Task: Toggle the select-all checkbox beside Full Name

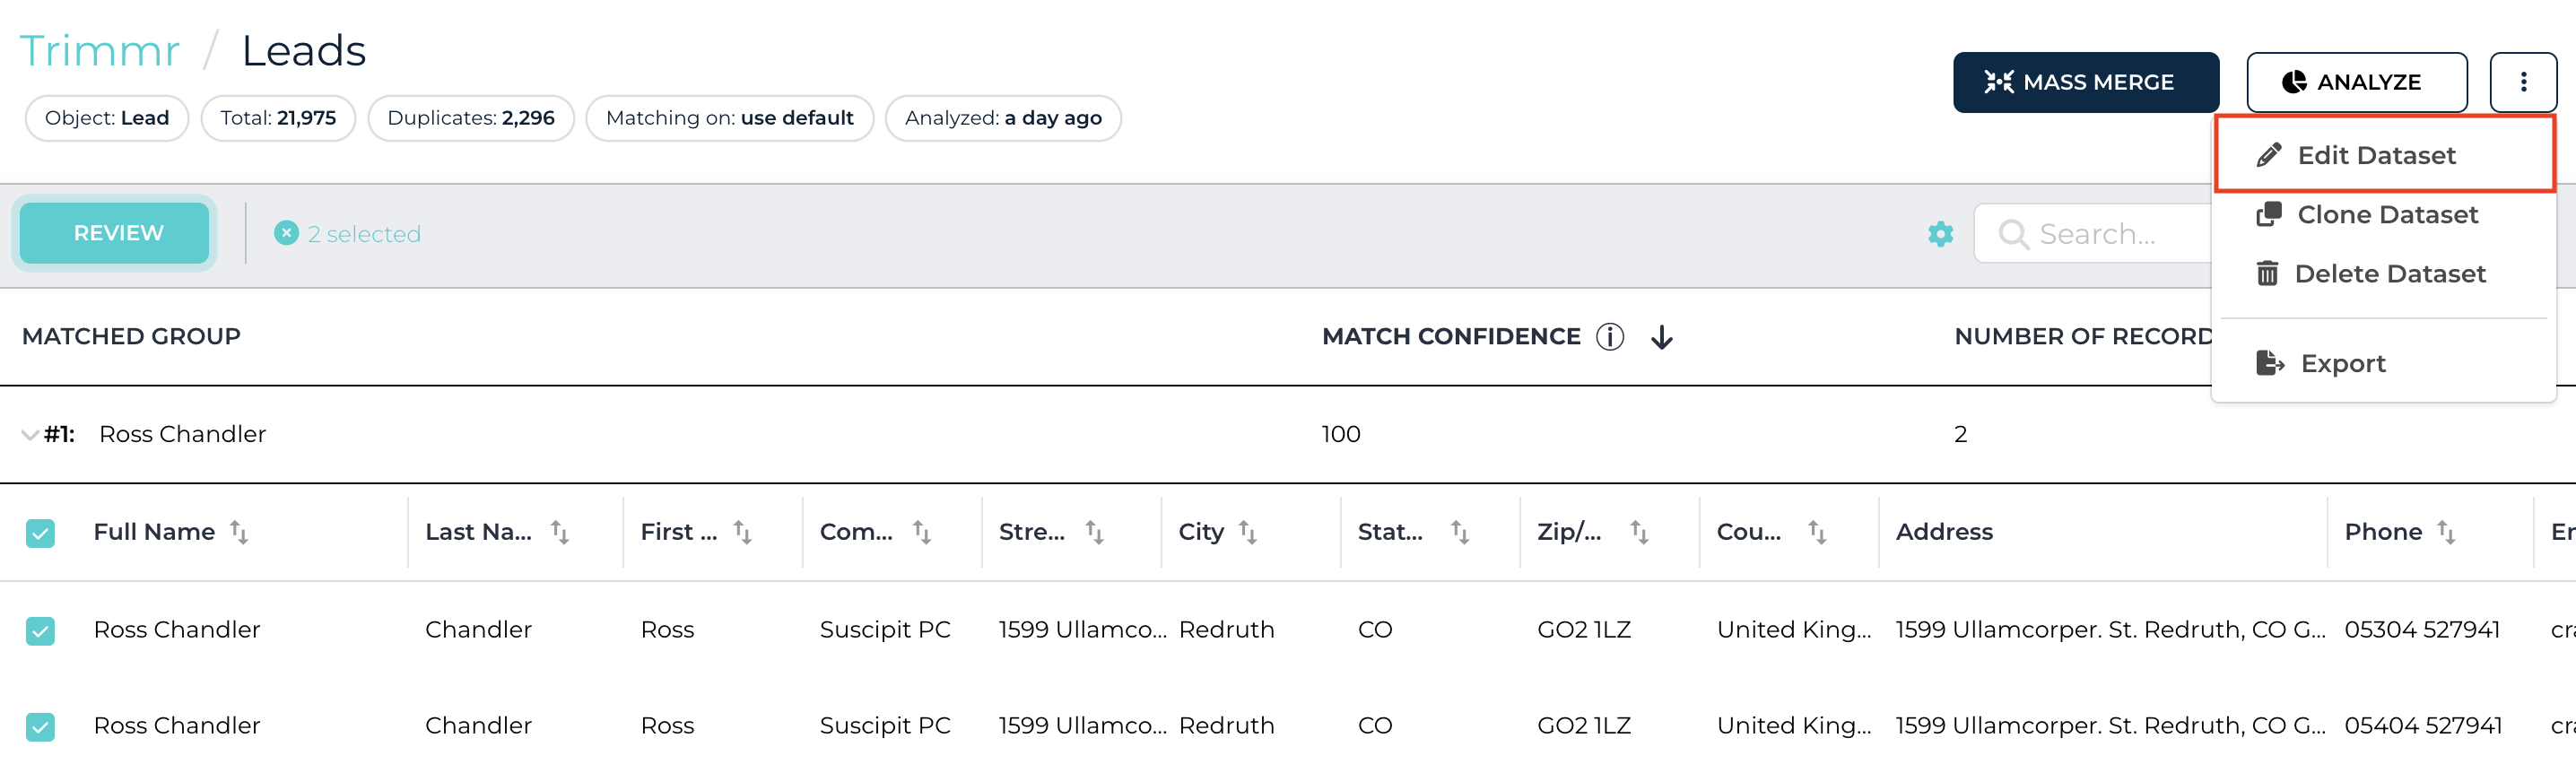Action: tap(40, 533)
